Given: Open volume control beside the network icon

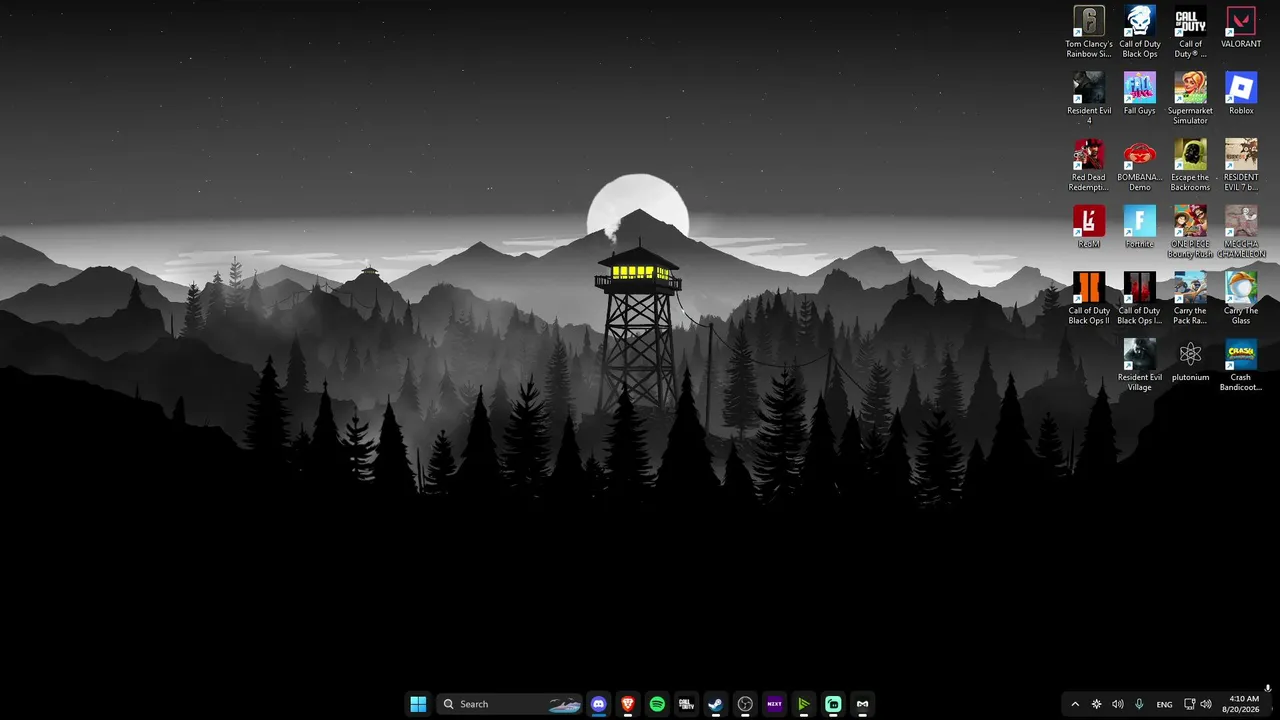Looking at the screenshot, I should pyautogui.click(x=1206, y=704).
